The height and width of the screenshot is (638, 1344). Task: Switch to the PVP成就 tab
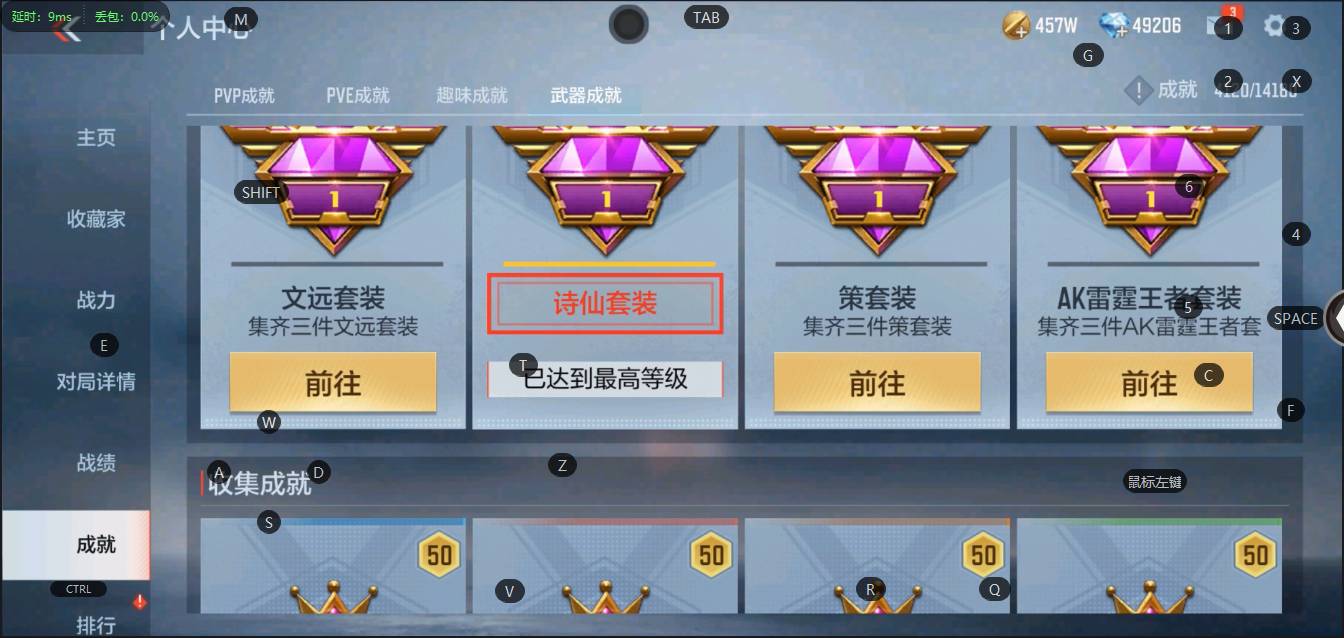point(244,96)
